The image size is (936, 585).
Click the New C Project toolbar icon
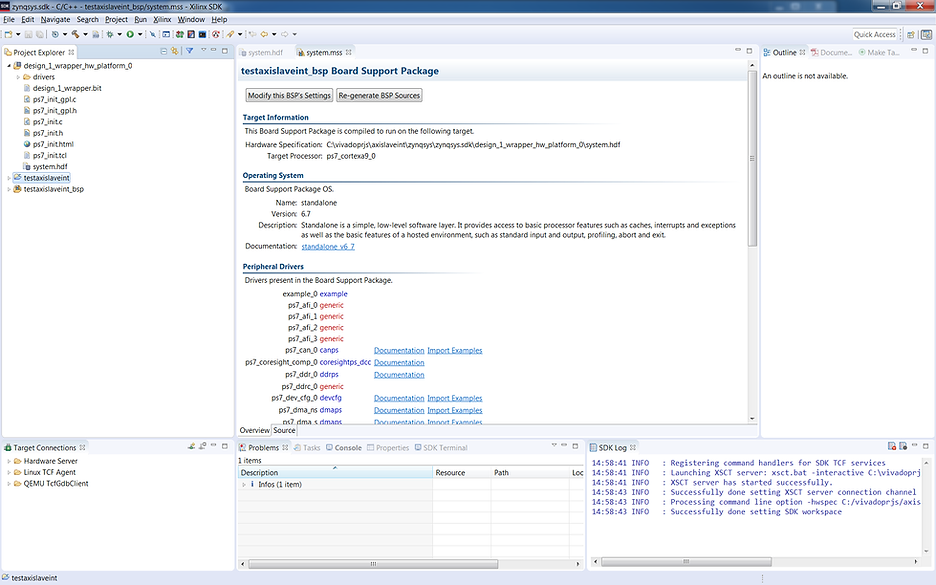click(9, 33)
